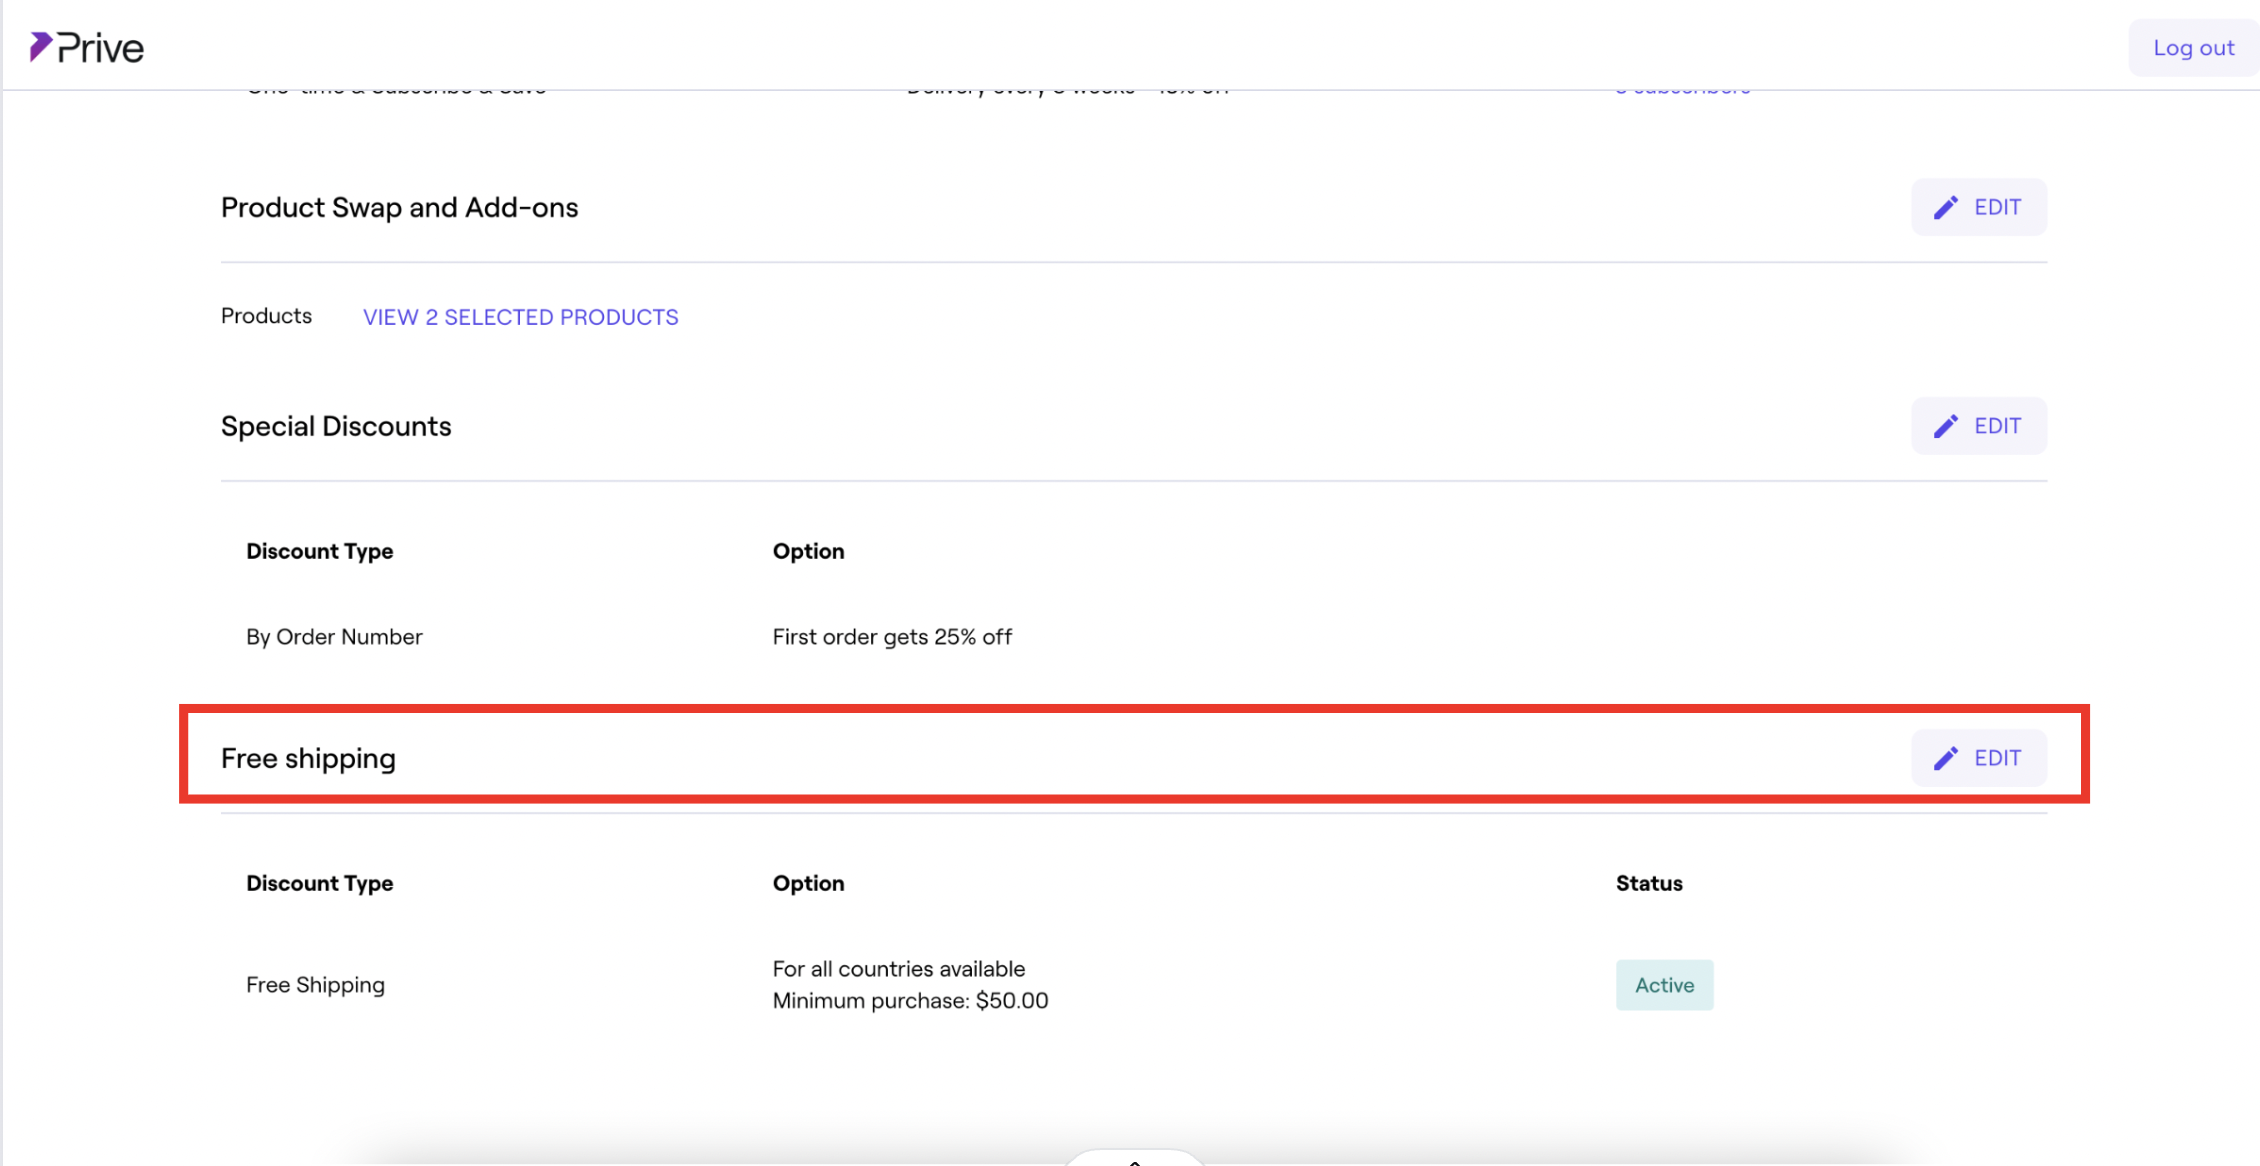Click the Free Shipping discount type cell
The image size is (2260, 1166).
pyautogui.click(x=315, y=985)
